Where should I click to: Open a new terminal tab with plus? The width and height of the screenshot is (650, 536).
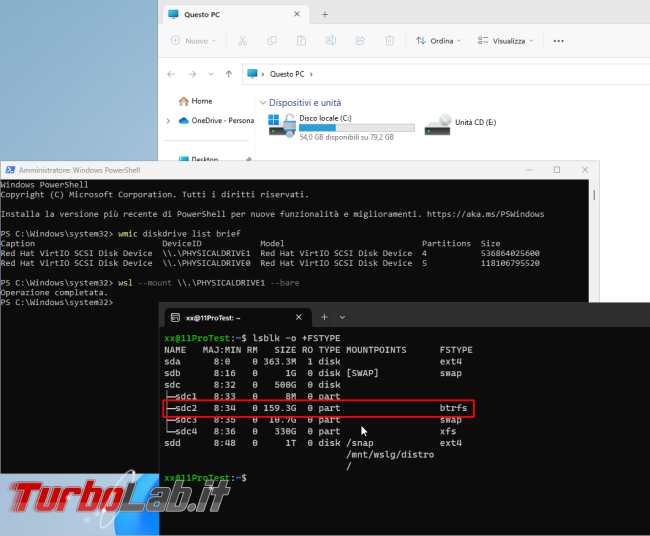pyautogui.click(x=325, y=317)
